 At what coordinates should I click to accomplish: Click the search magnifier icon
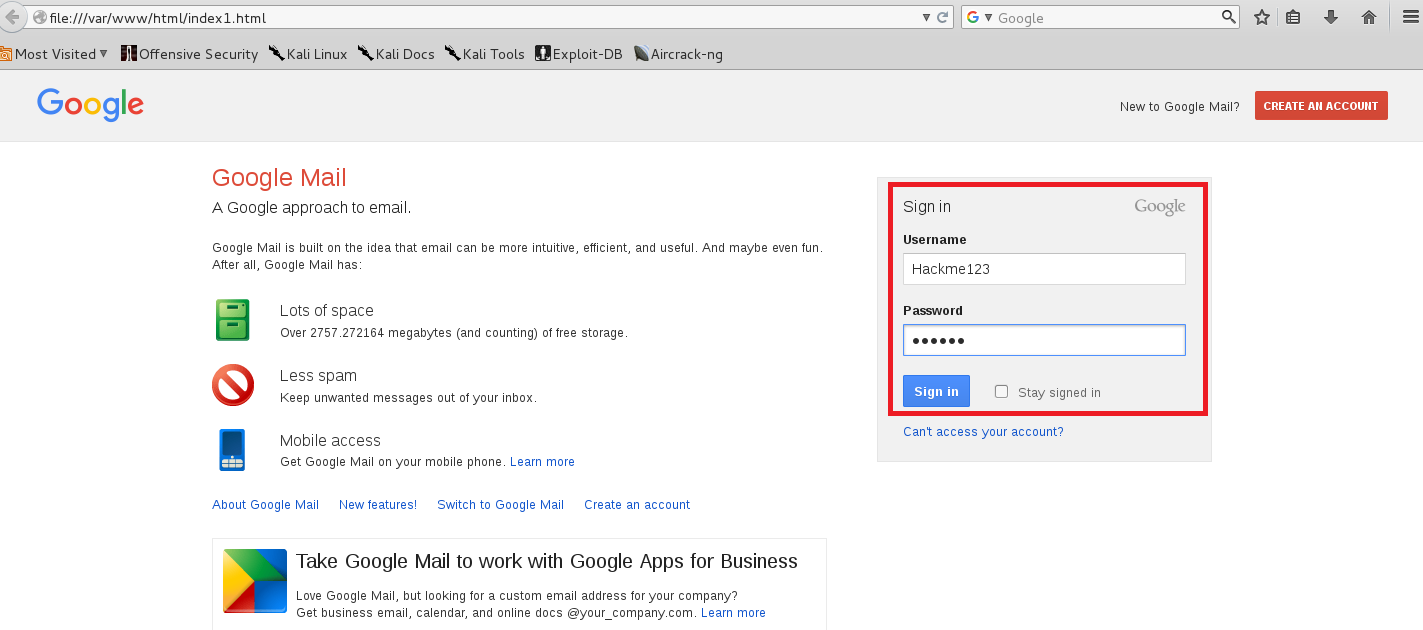pos(1229,17)
